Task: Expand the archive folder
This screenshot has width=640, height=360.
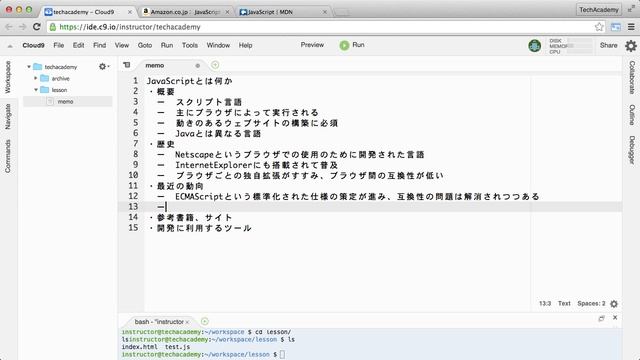Action: coord(36,78)
